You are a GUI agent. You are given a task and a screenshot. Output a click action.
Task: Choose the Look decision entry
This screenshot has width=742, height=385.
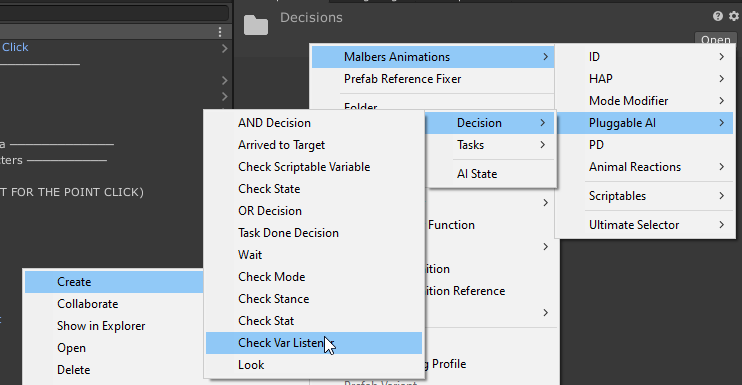(314, 365)
